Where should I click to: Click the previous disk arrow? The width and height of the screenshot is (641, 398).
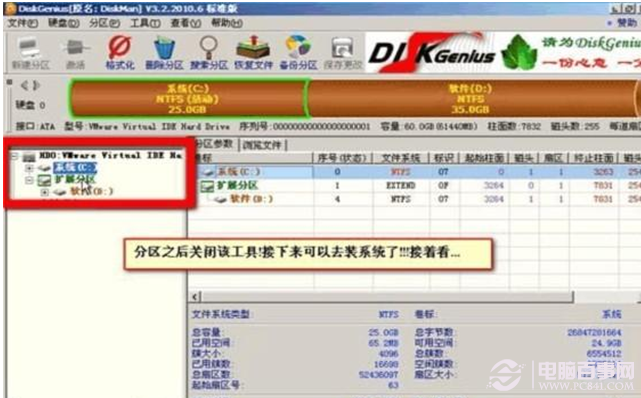pyautogui.click(x=25, y=85)
